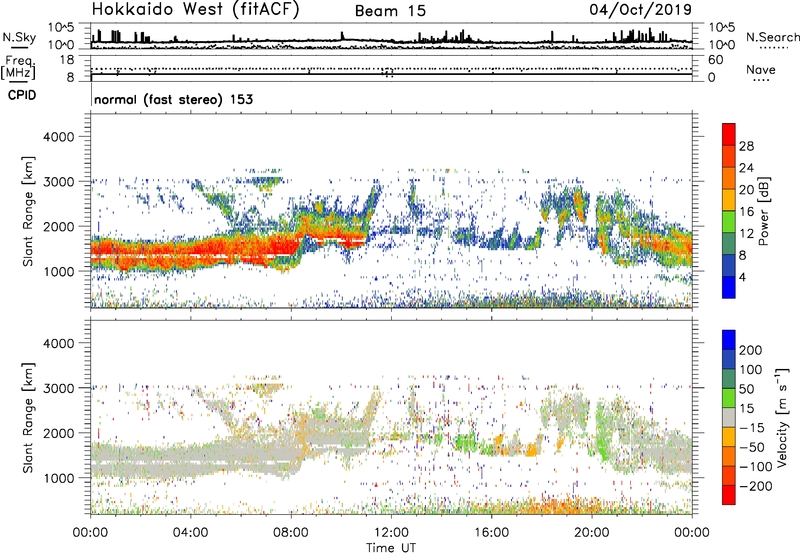The image size is (800, 554).
Task: Click the '12:00' time axis label
Action: click(x=391, y=533)
